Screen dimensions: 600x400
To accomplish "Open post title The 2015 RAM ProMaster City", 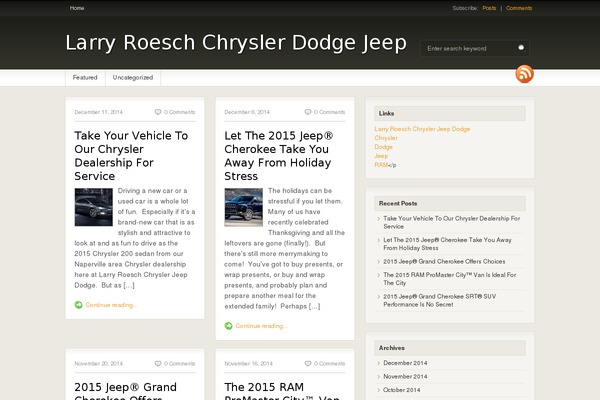I will (x=282, y=390).
